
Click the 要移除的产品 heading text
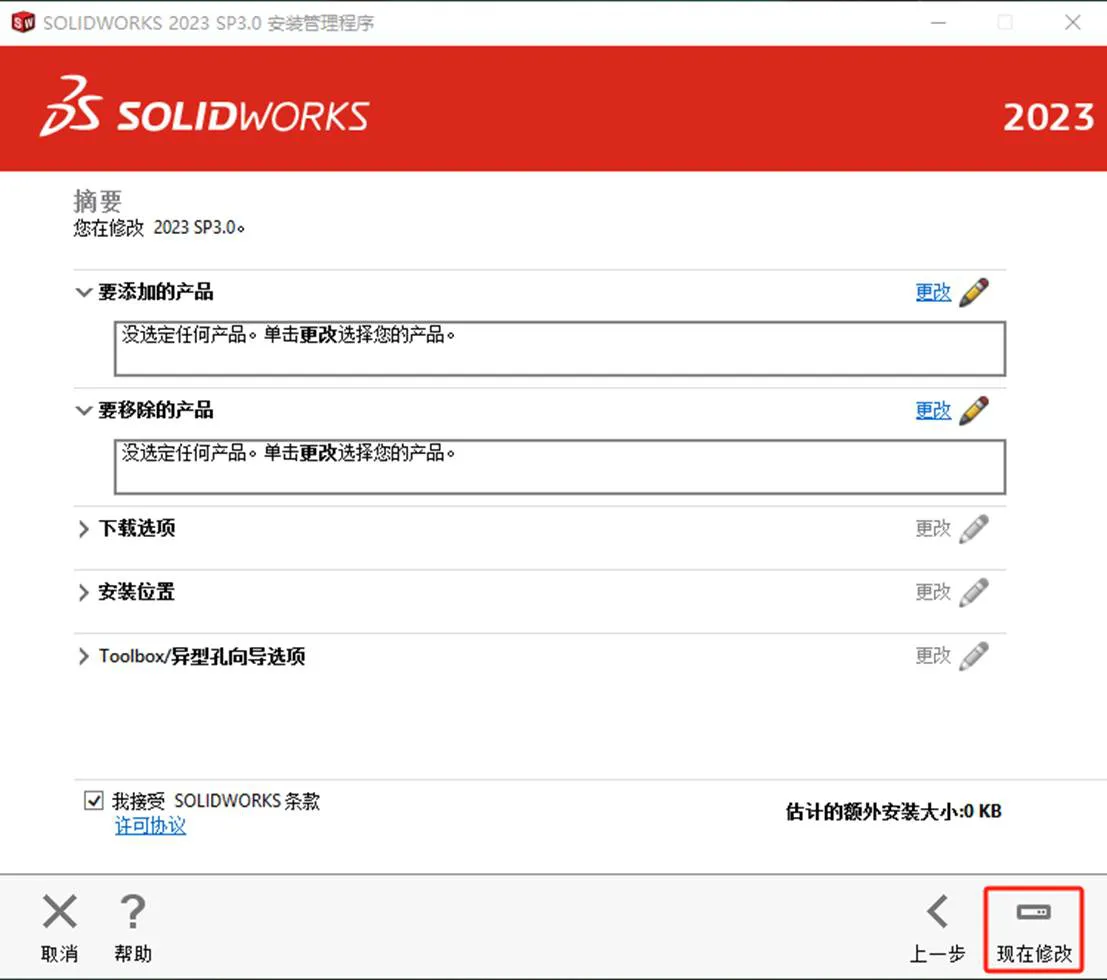pyautogui.click(x=155, y=410)
